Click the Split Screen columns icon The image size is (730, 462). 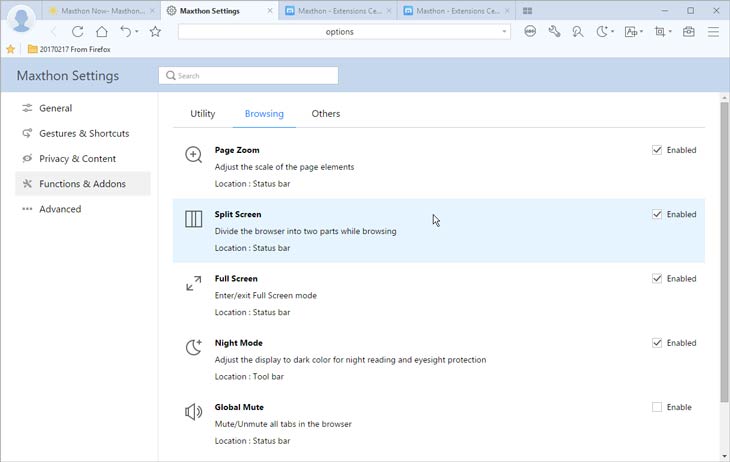click(193, 218)
